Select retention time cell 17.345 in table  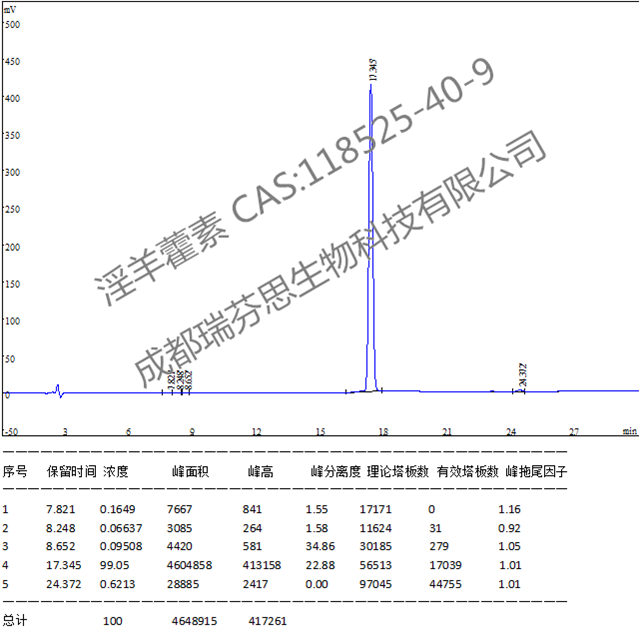coord(65,563)
